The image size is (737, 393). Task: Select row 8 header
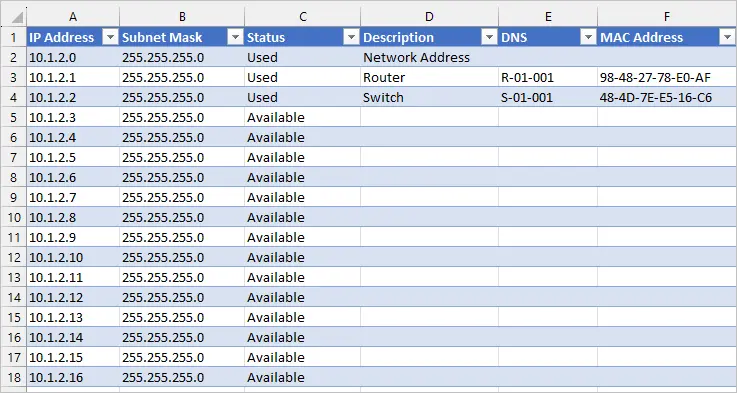pyautogui.click(x=13, y=177)
